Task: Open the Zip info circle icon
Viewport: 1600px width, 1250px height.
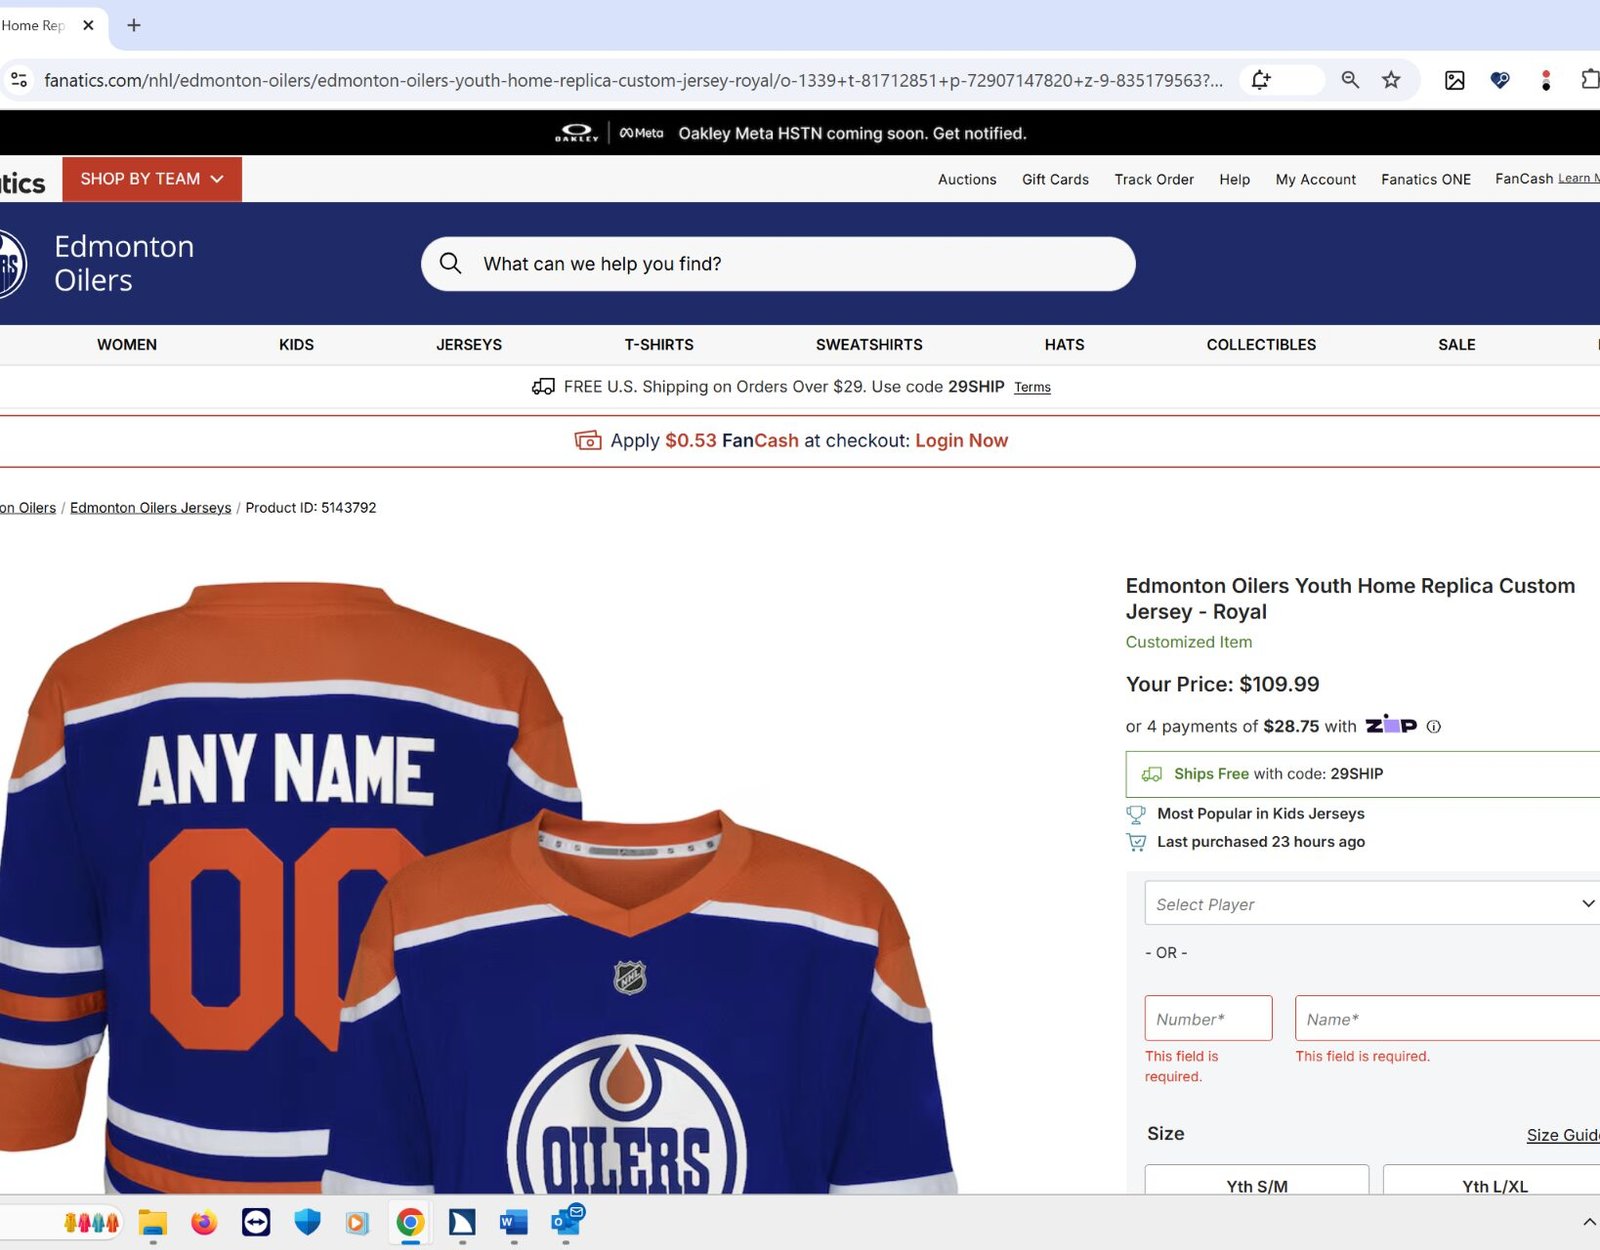Action: [x=1433, y=727]
